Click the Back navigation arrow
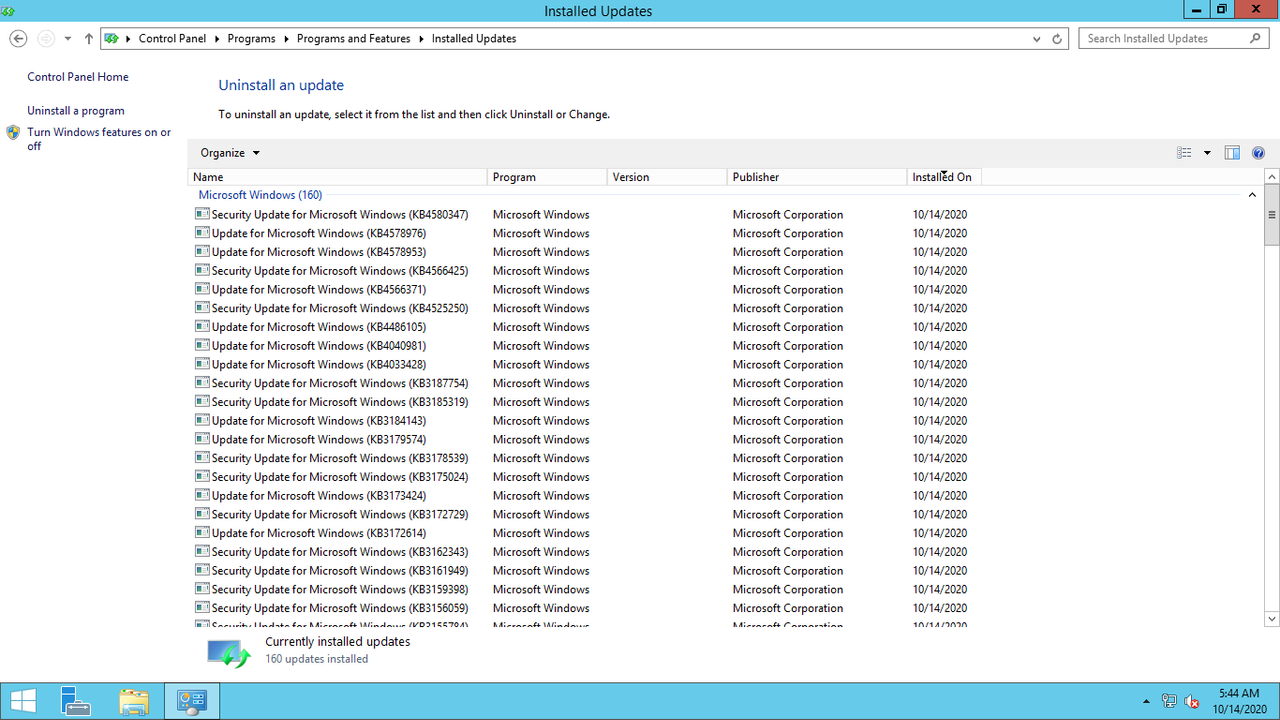Viewport: 1280px width, 720px height. [x=18, y=38]
